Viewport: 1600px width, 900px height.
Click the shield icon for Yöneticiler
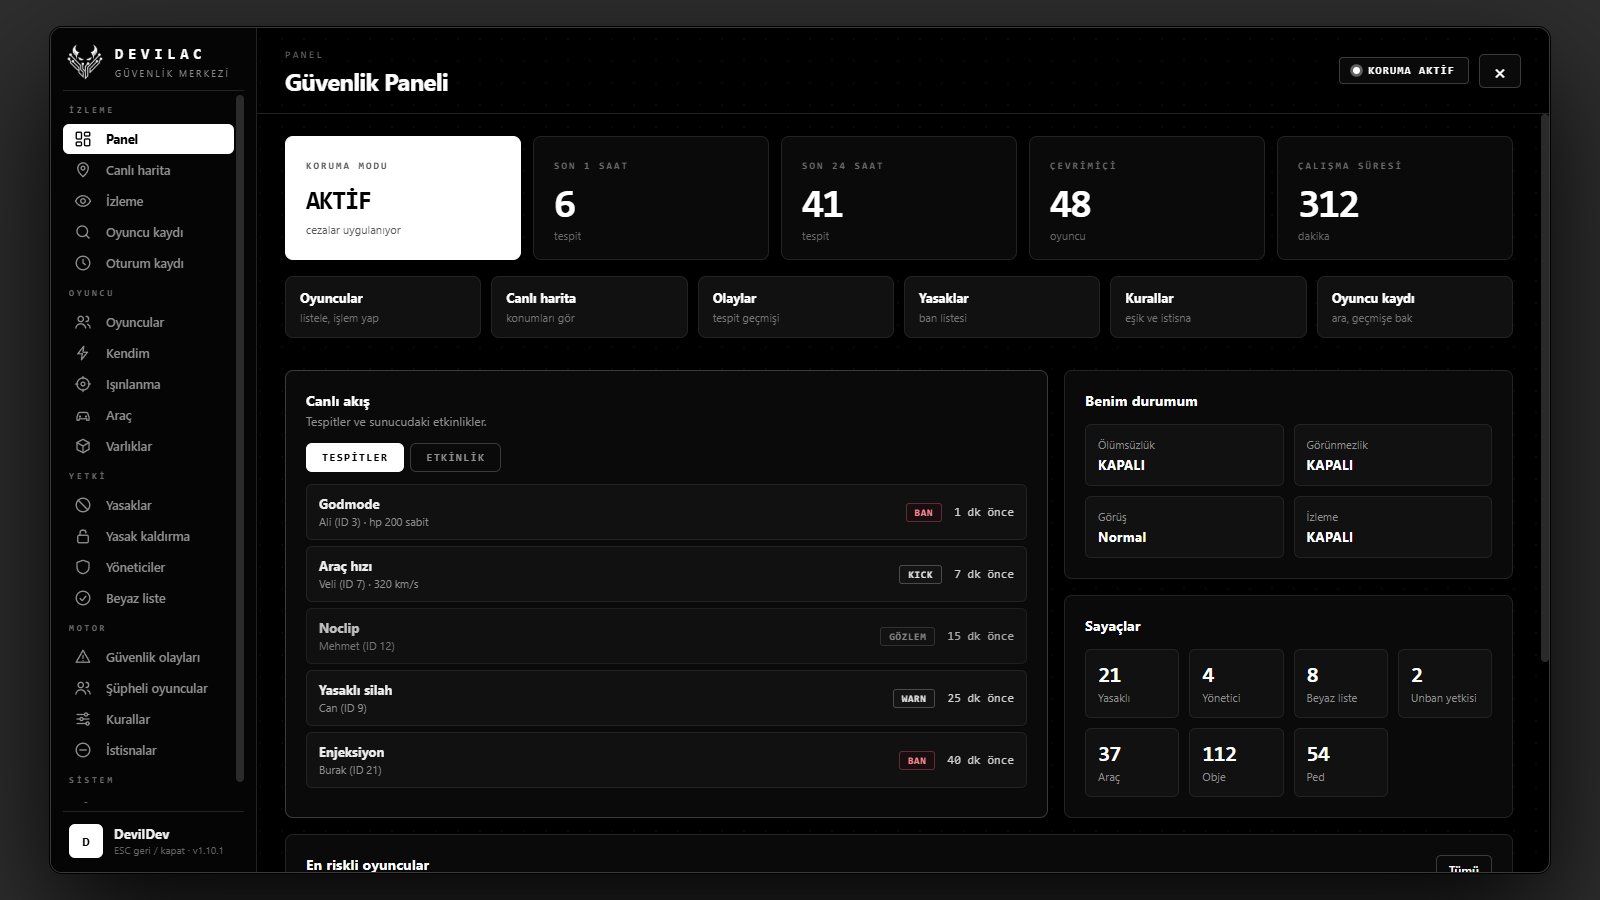click(83, 567)
